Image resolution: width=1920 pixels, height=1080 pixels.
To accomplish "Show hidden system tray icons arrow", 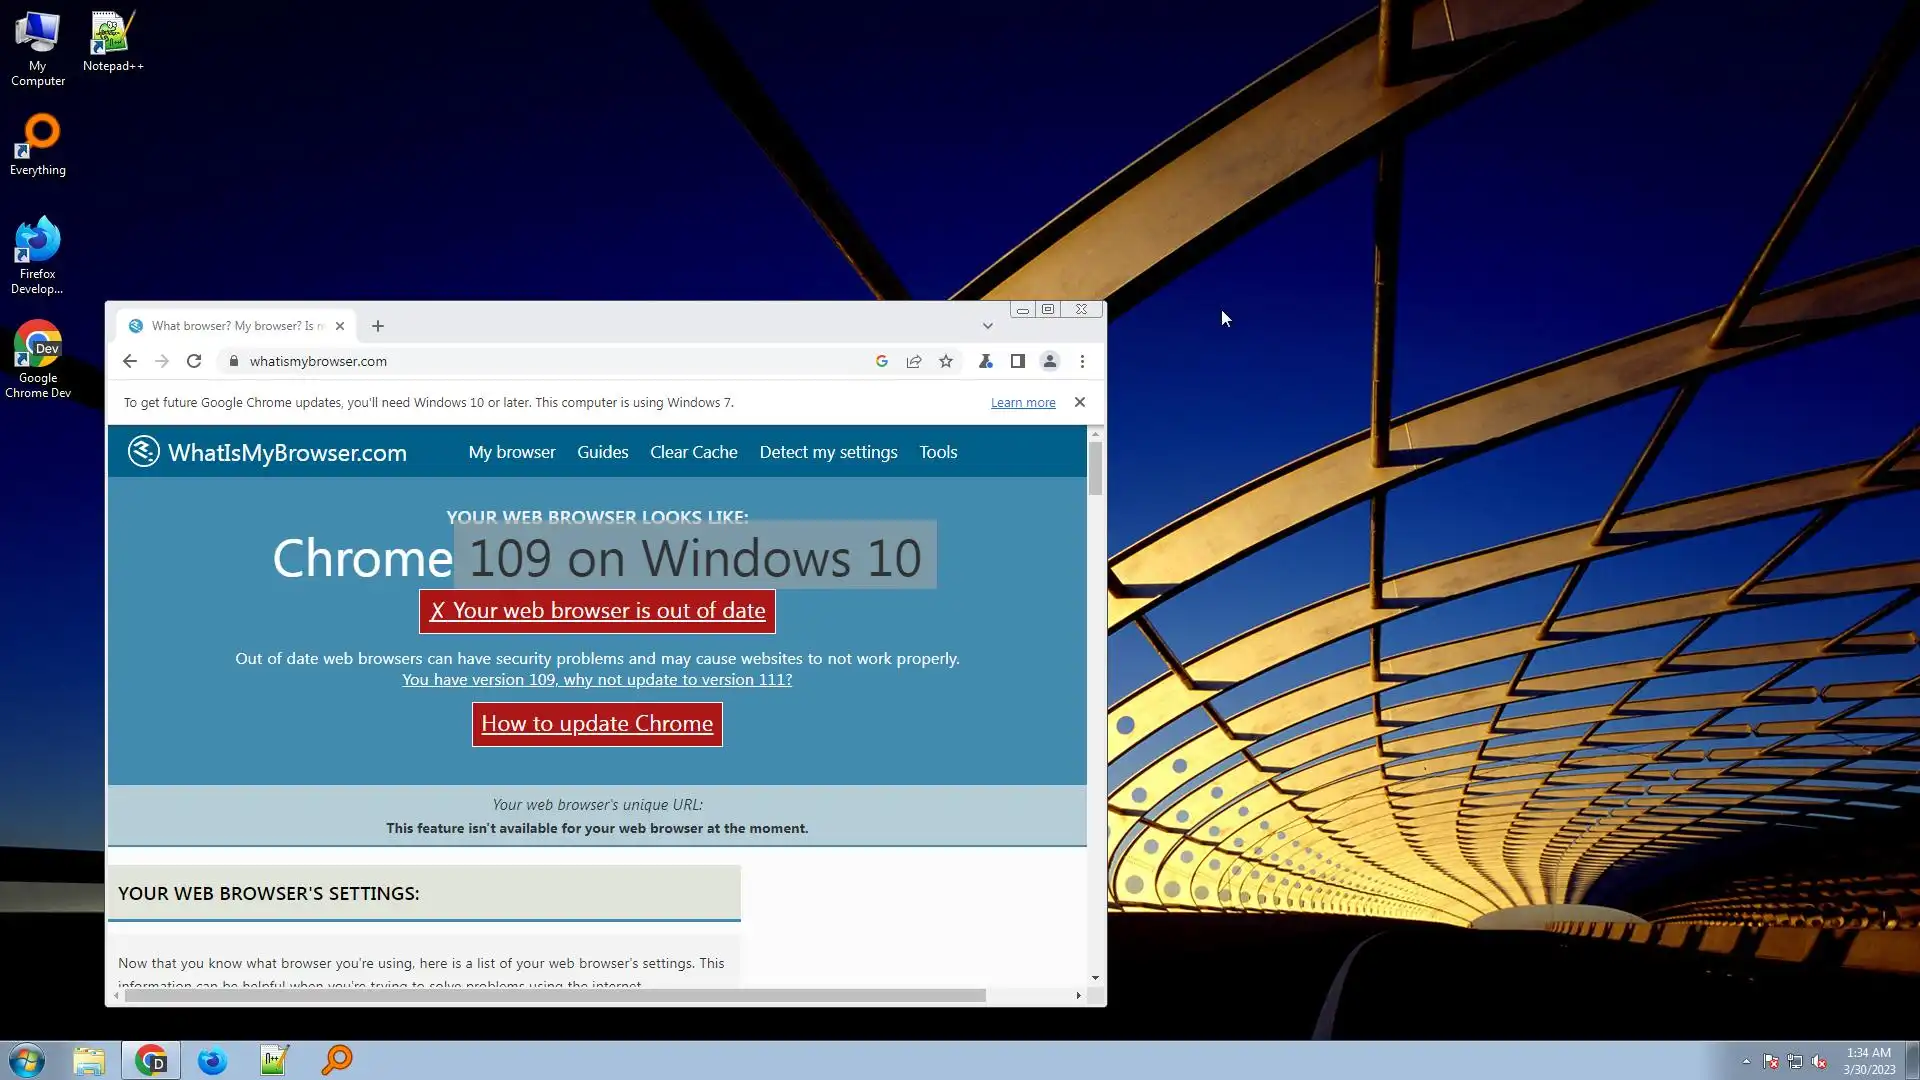I will click(1746, 1061).
